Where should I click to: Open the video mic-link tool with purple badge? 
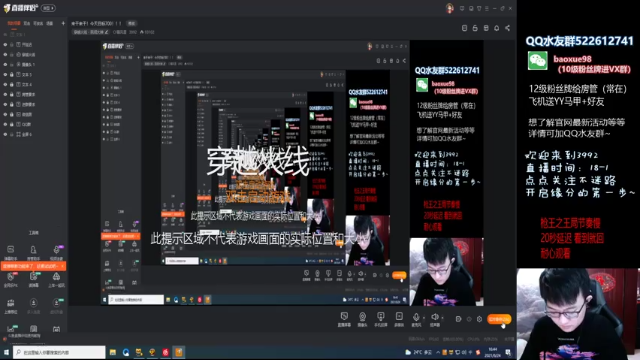pos(56,252)
